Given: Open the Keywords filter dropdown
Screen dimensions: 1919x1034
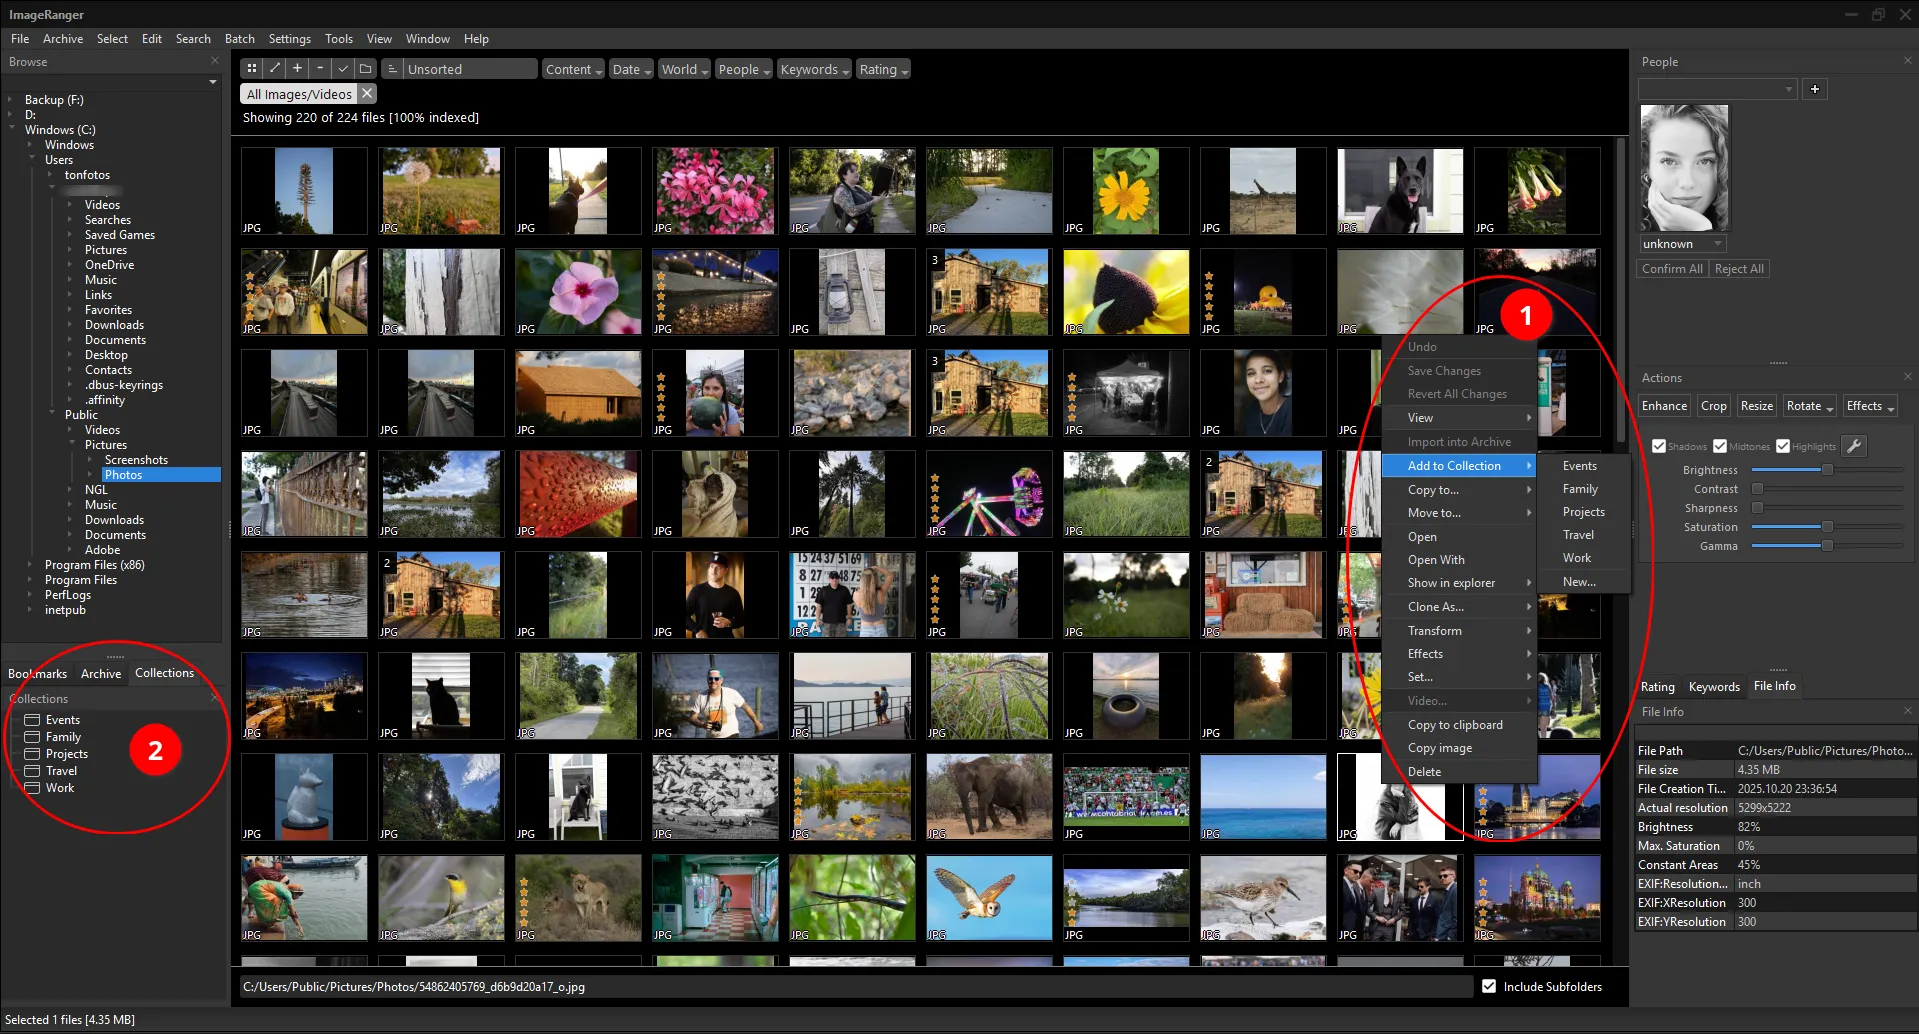Looking at the screenshot, I should click(814, 69).
